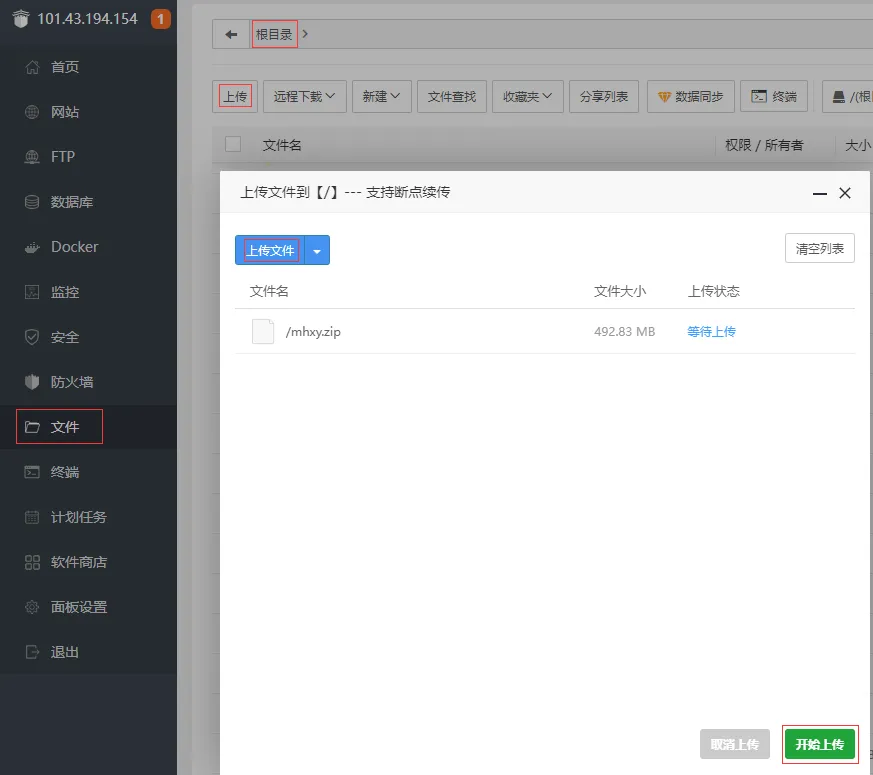Click the grey 取消上传 button
Viewport: 873px width, 775px height.
coord(734,744)
